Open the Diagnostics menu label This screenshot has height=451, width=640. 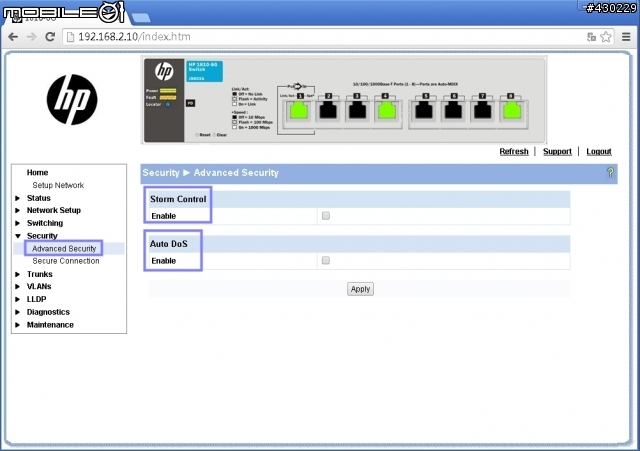pos(48,312)
